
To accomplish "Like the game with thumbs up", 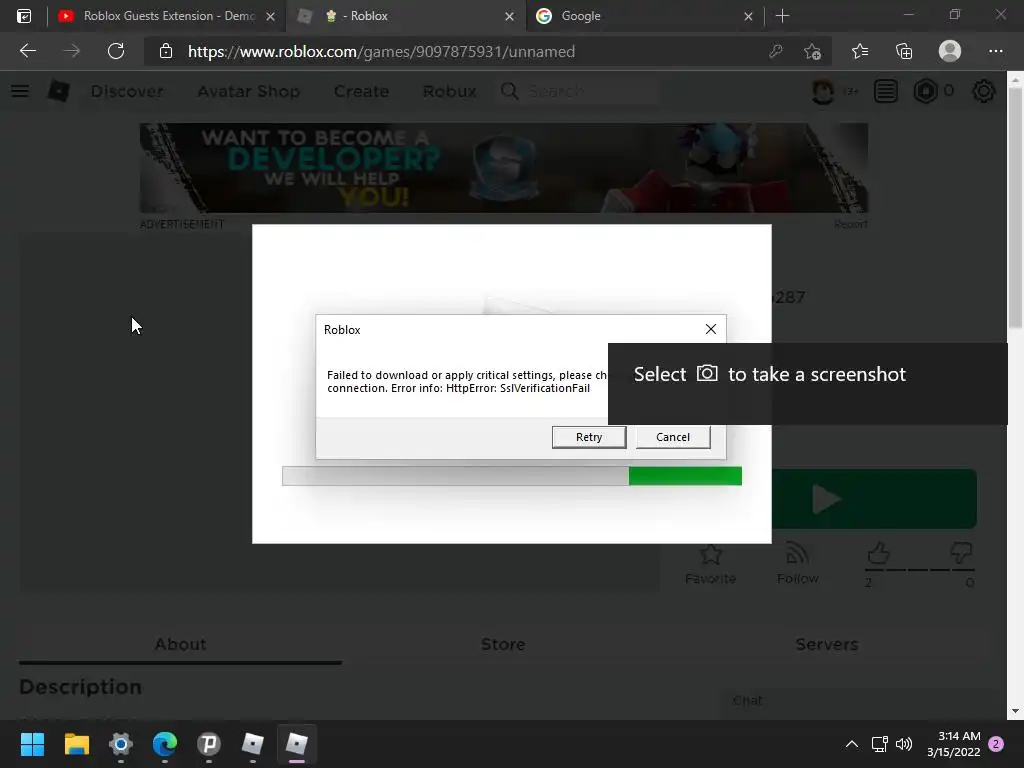I will (878, 554).
